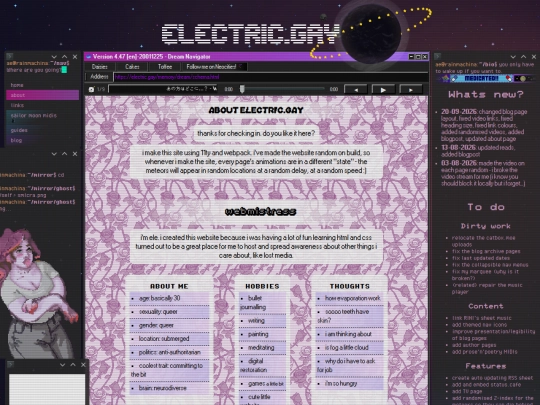Collapse the mirror panel with its down chevron
The width and height of the screenshot is (540, 405).
[x=54, y=154]
